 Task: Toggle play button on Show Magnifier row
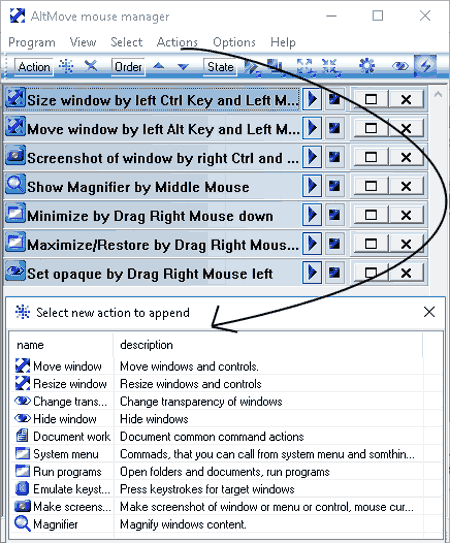pos(312,186)
